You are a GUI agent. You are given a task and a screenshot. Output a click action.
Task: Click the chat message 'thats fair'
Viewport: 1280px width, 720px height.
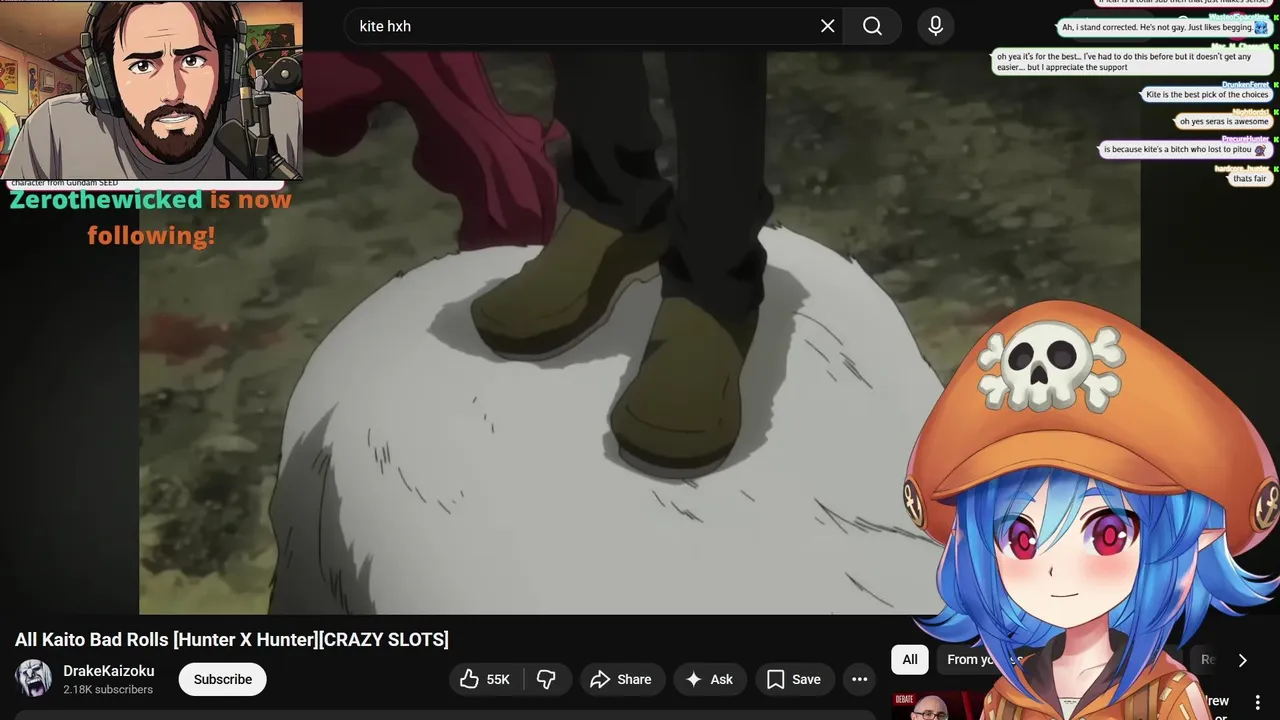[1249, 179]
